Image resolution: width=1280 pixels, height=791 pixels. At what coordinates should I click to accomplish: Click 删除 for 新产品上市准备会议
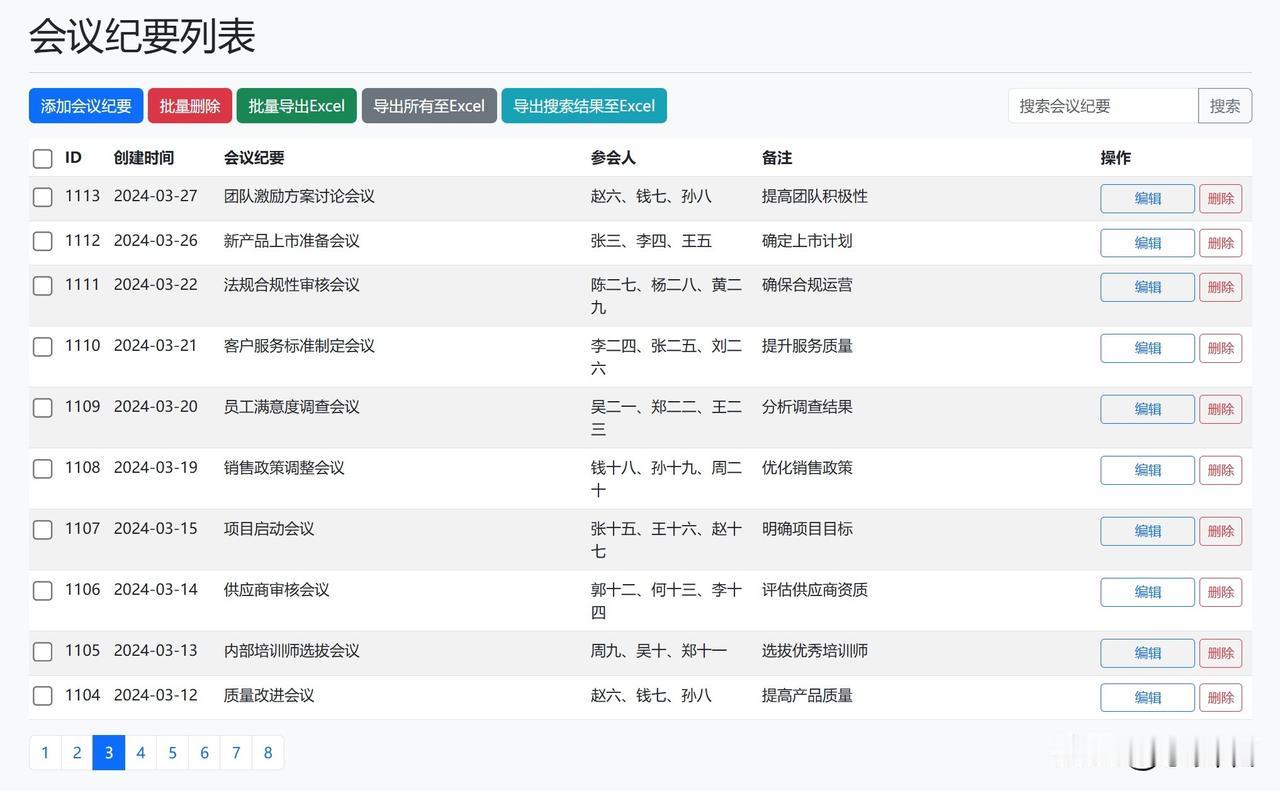(1221, 243)
